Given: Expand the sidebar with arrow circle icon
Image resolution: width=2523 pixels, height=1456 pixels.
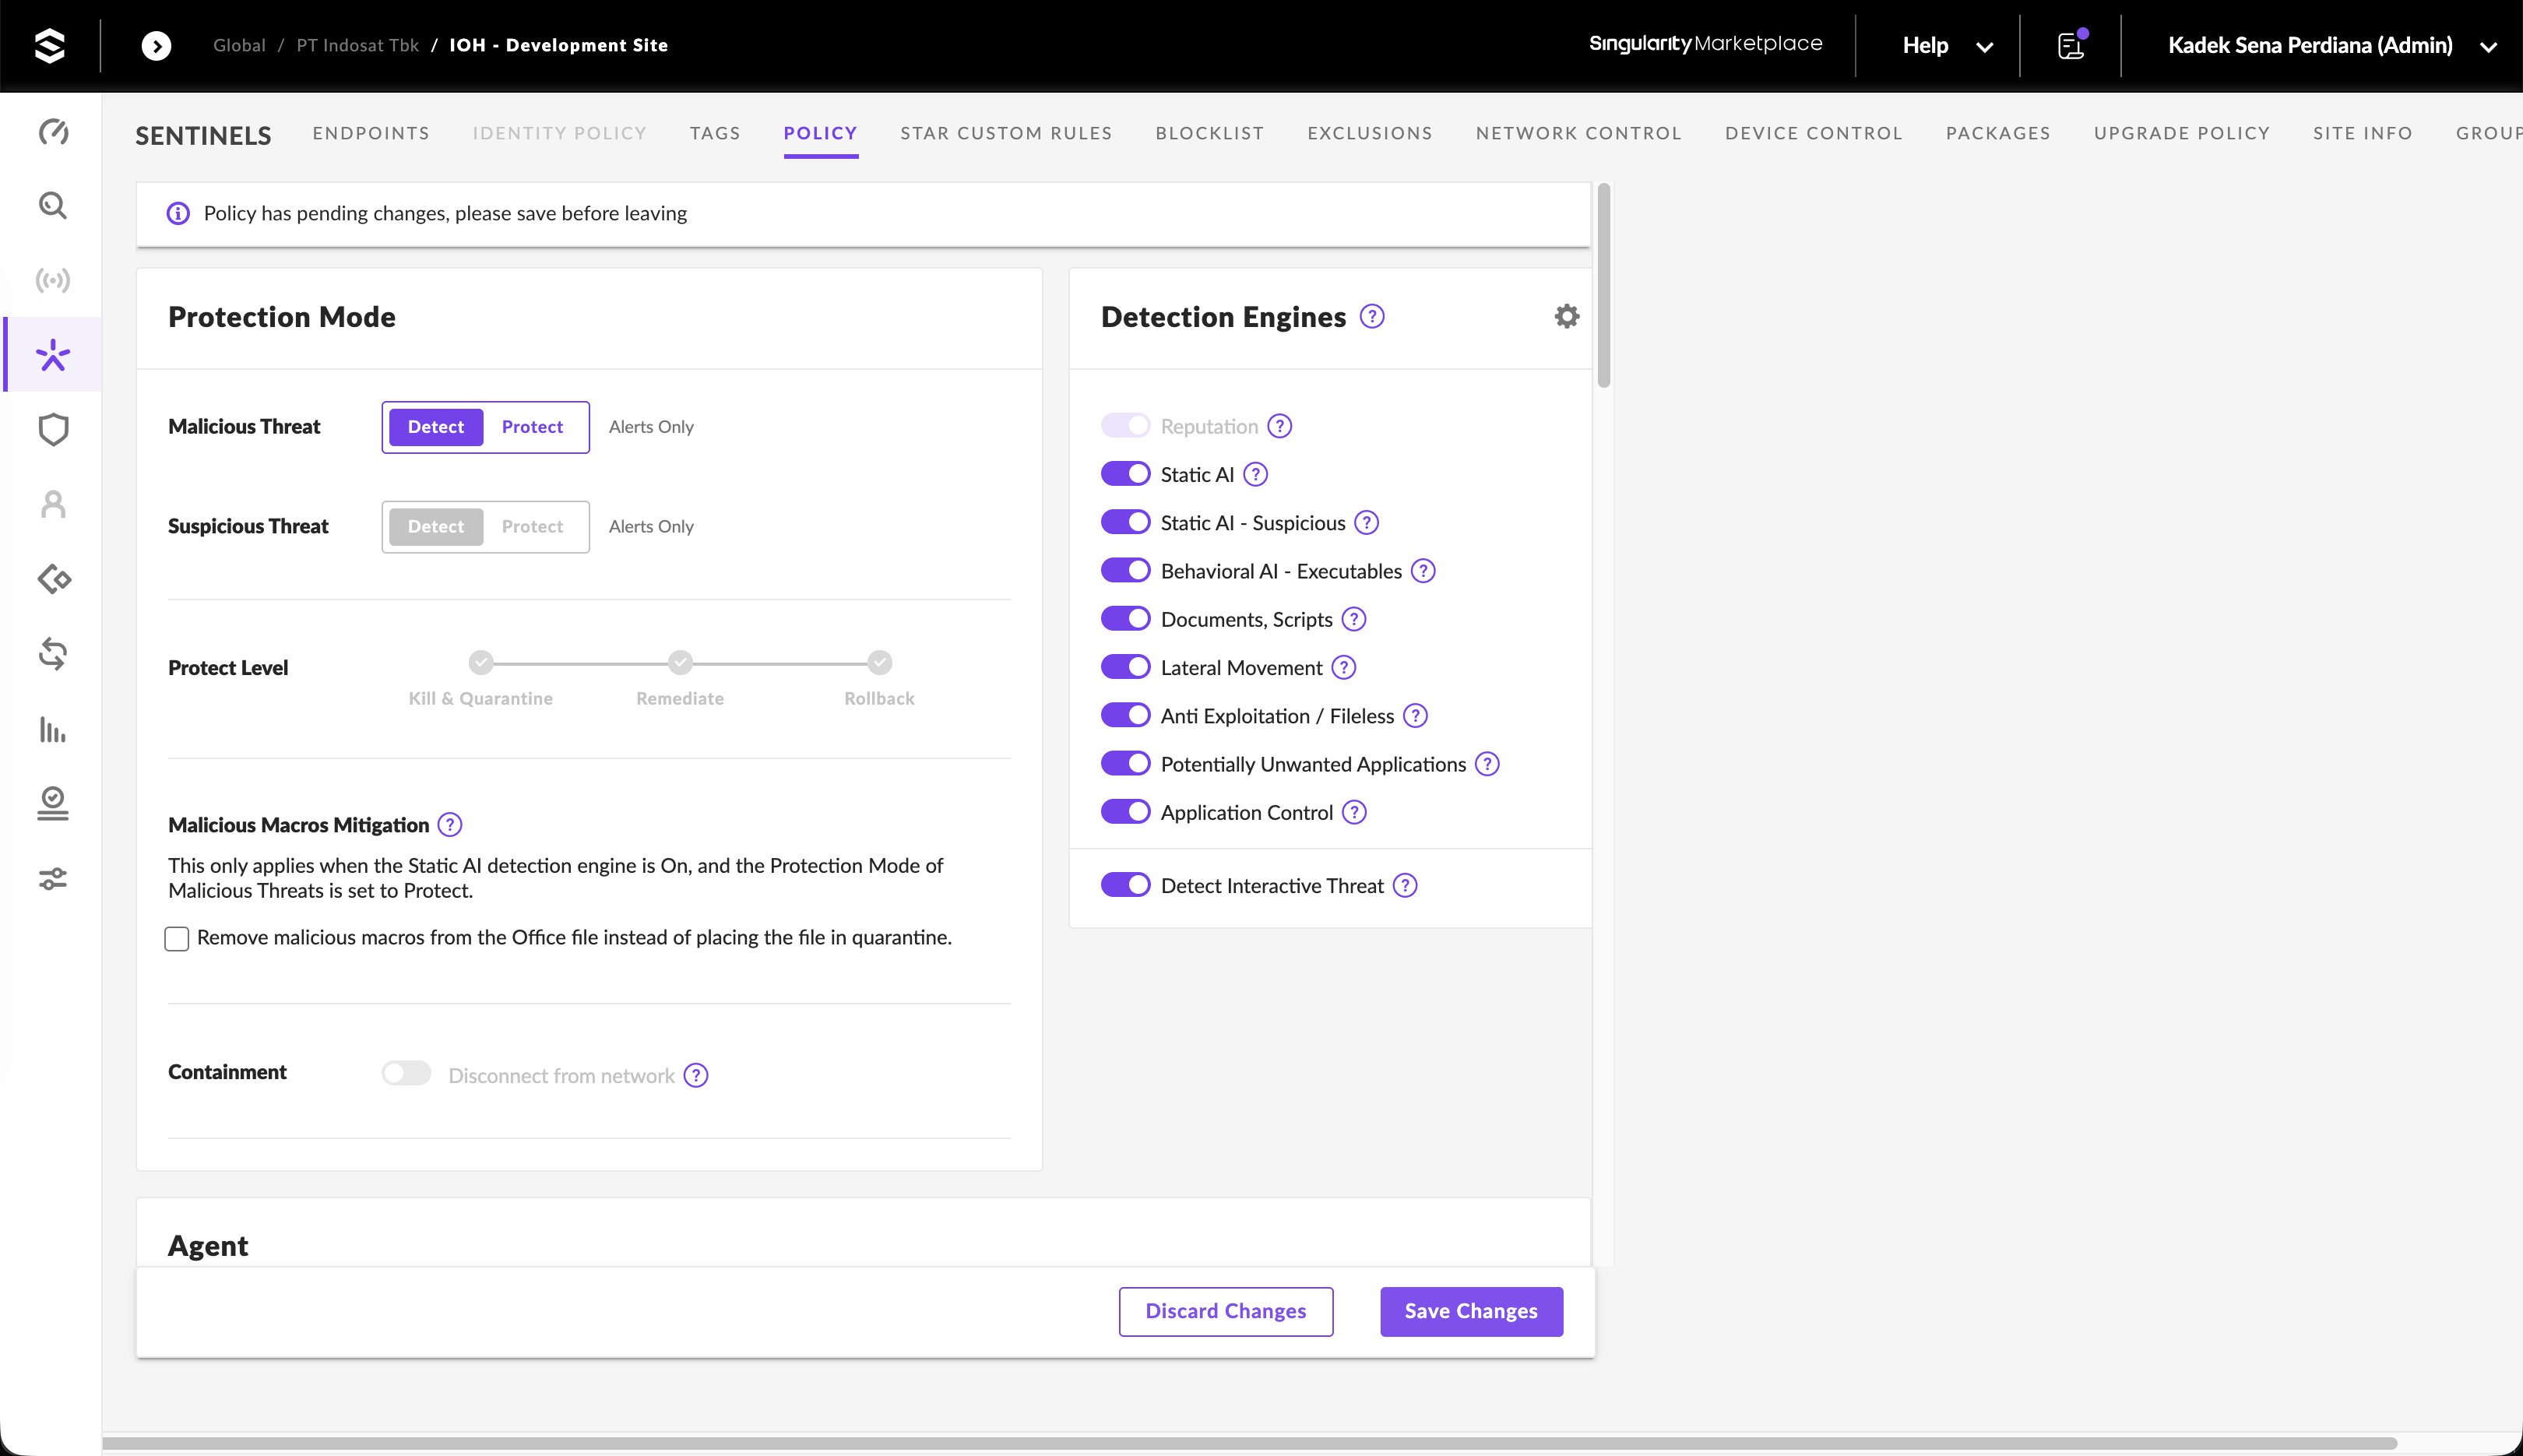Looking at the screenshot, I should [x=156, y=46].
